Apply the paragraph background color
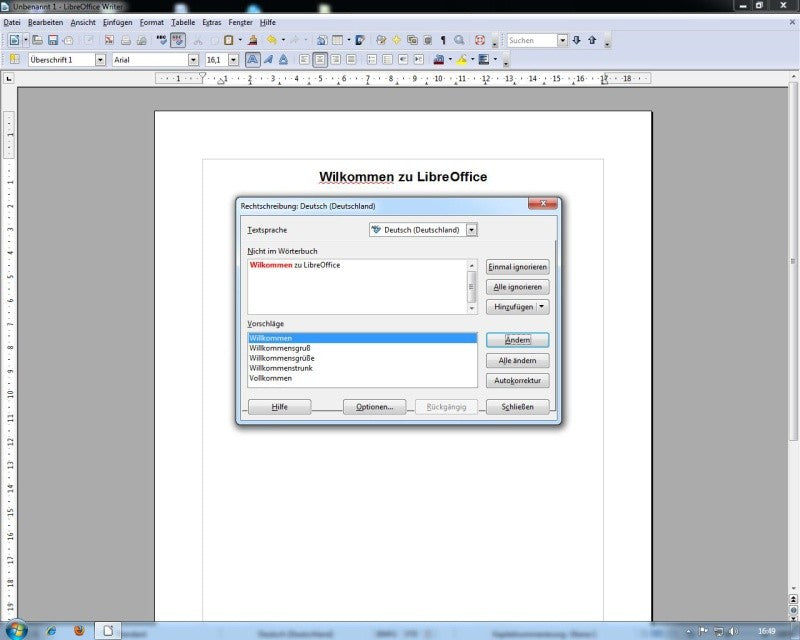Viewport: 800px width, 640px height. tap(484, 60)
